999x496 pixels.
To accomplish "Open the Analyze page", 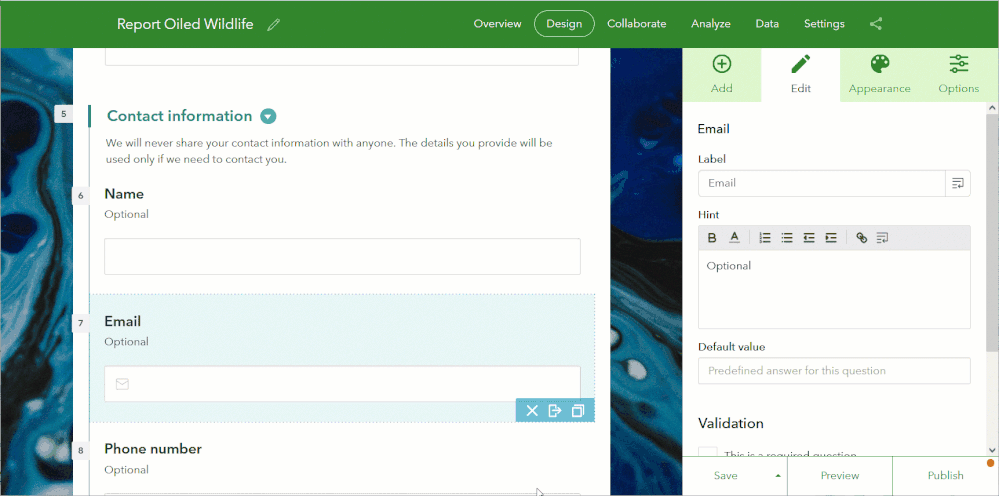I will (711, 24).
